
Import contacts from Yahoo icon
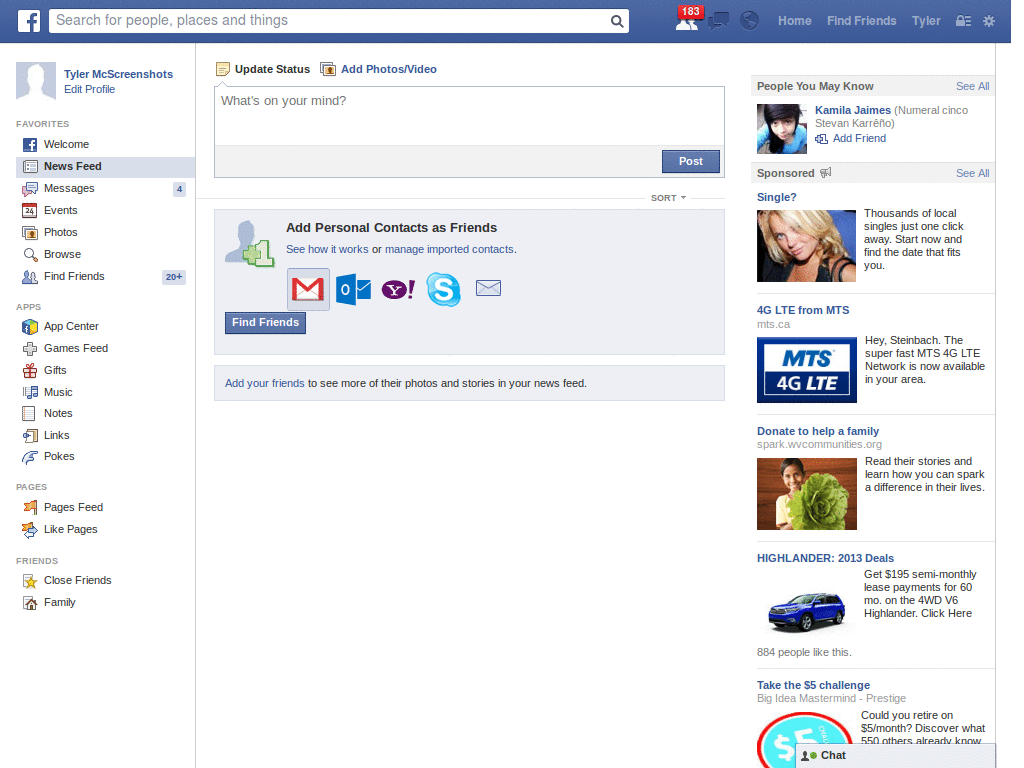tap(398, 289)
